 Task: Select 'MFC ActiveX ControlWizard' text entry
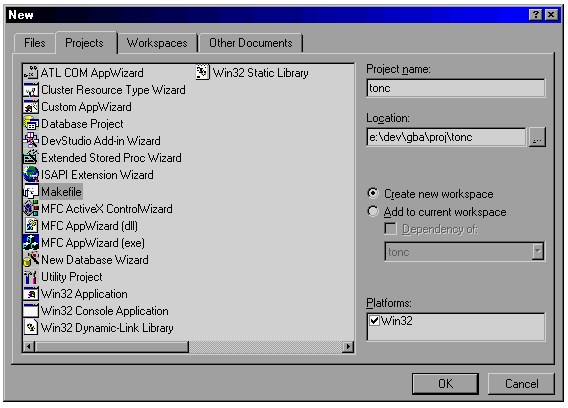[107, 209]
